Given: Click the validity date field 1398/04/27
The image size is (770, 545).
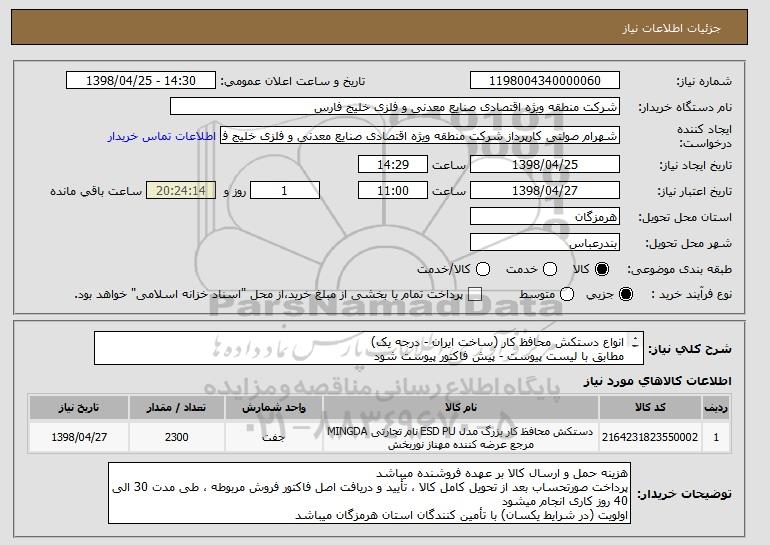Looking at the screenshot, I should [x=545, y=191].
